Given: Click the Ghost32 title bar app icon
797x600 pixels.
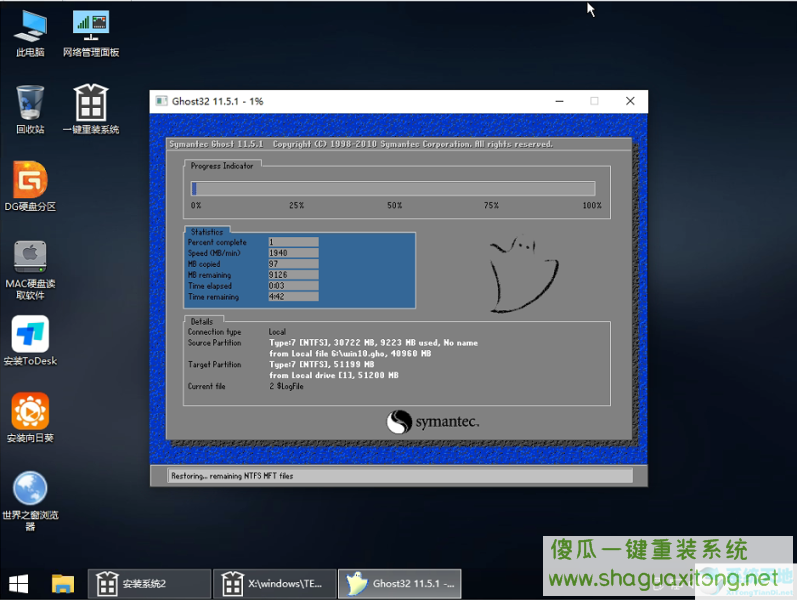Looking at the screenshot, I should click(162, 101).
